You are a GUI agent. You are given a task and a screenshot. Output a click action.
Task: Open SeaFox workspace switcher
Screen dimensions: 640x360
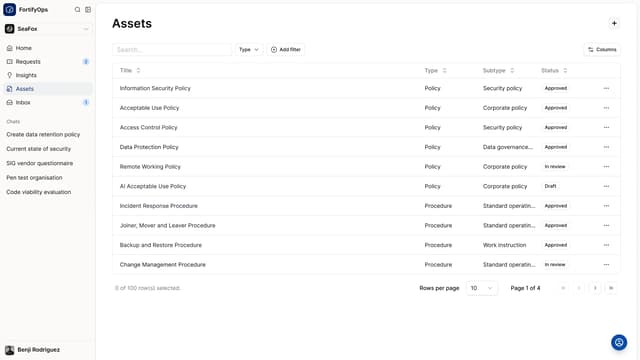coord(47,29)
